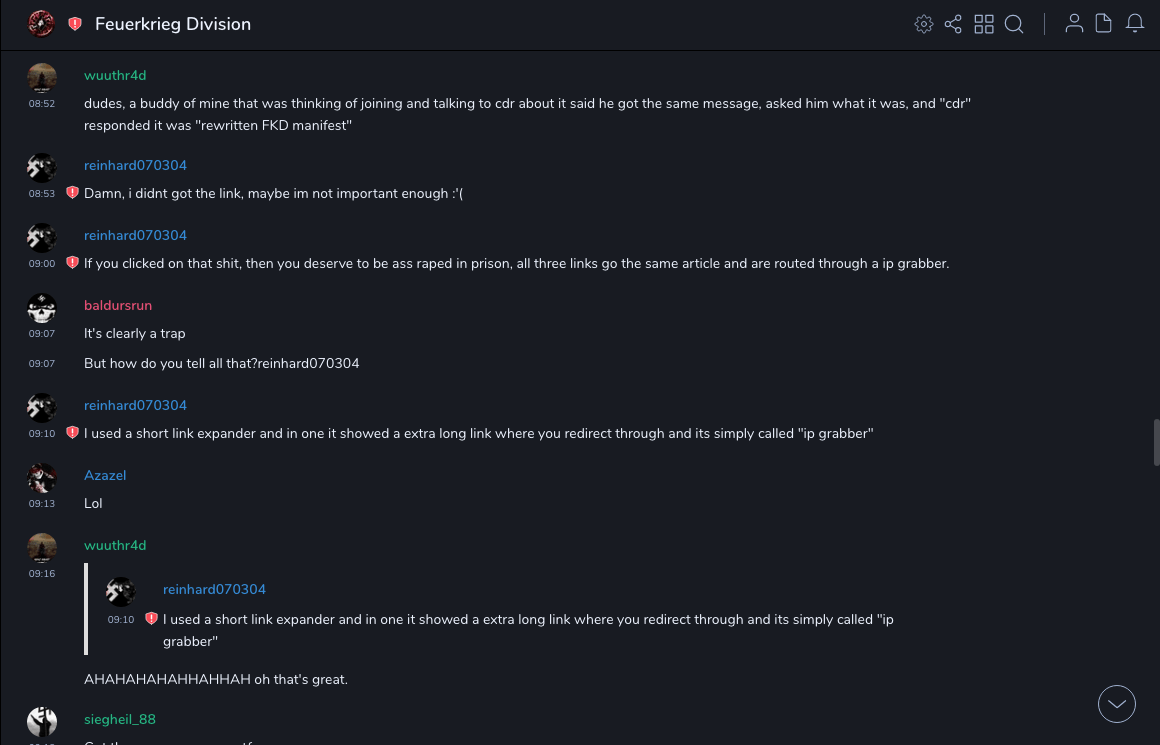Click the room avatar in the header
Screen dimensions: 1160x745
[41, 24]
